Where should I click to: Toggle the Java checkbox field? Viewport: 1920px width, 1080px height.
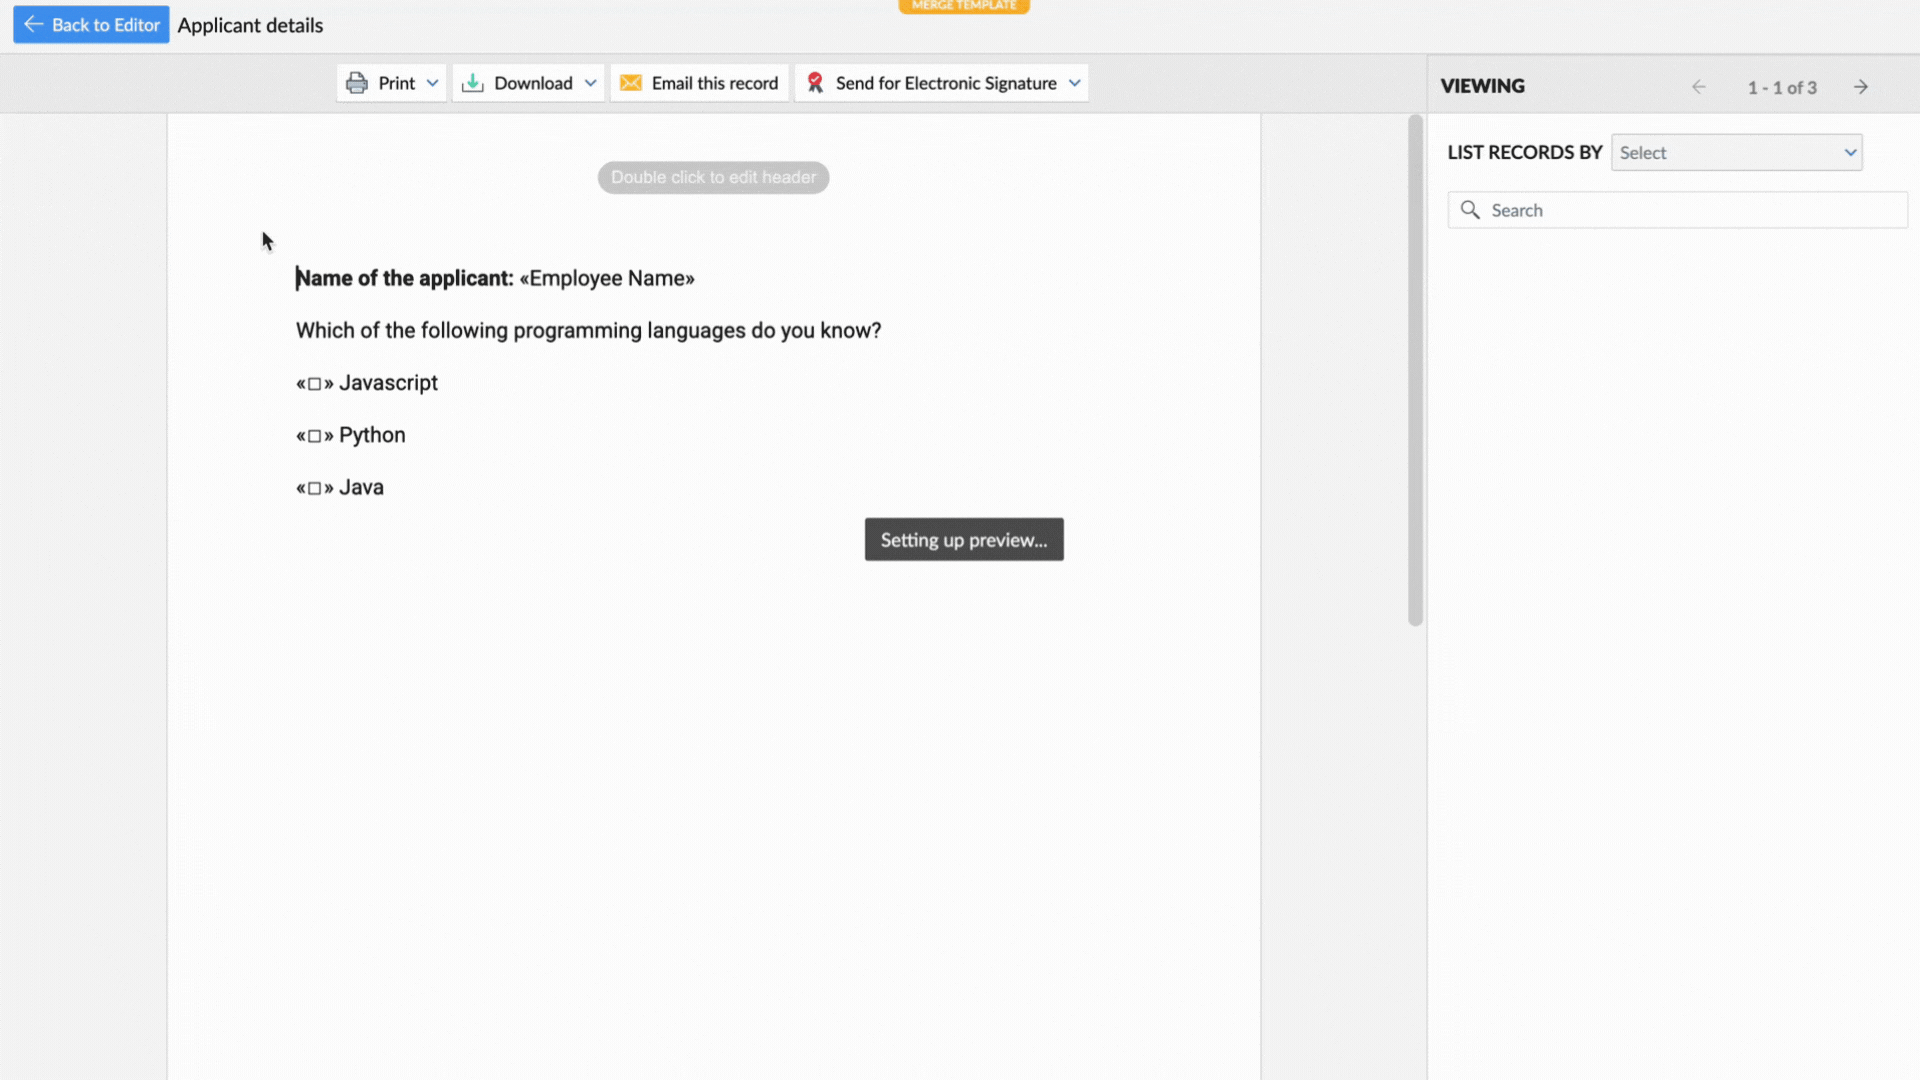point(314,488)
